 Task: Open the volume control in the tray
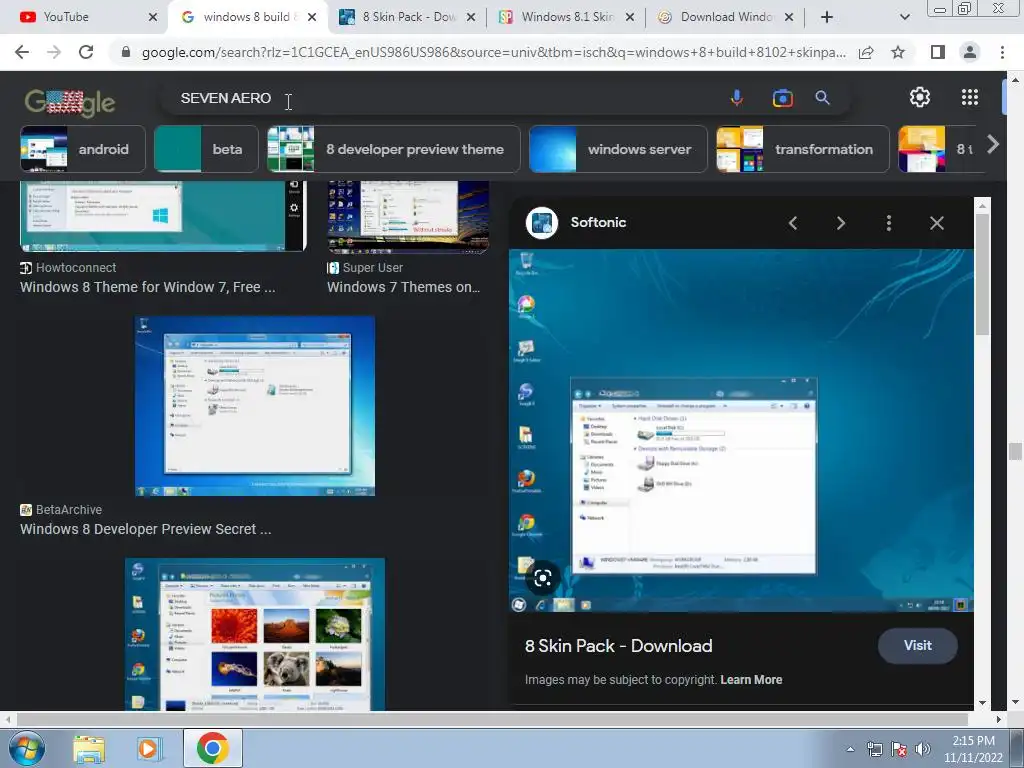pyautogui.click(x=922, y=749)
